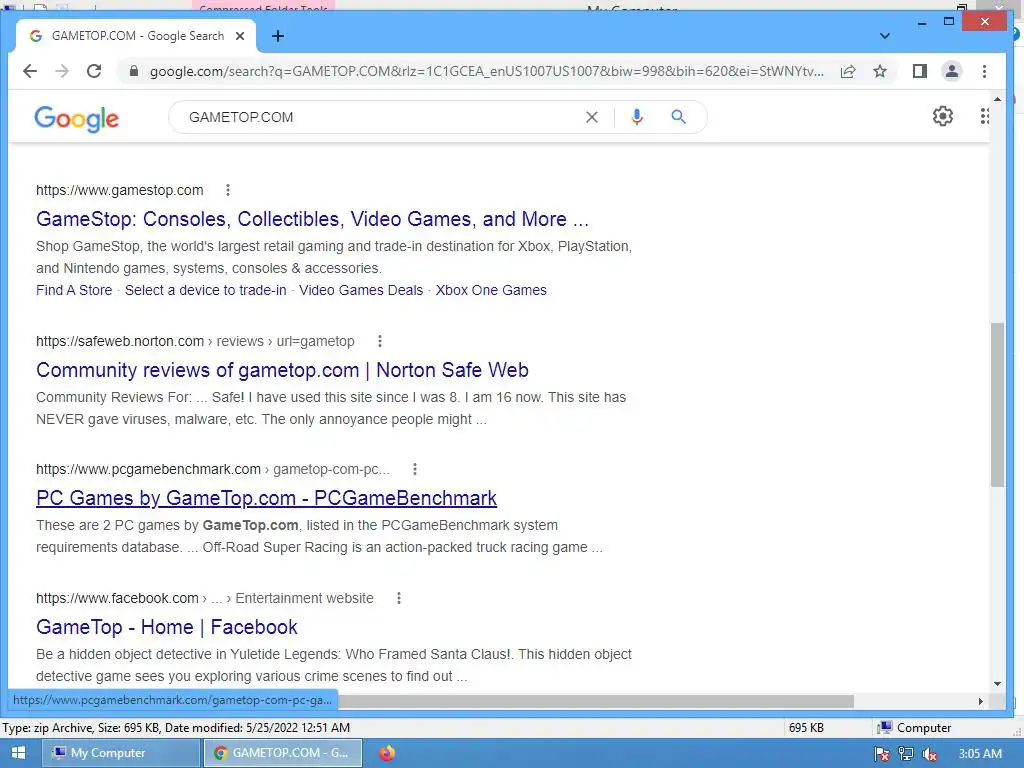Open GameStop: Consoles, Collectibles result
Screen dimensions: 1024x768
[312, 219]
